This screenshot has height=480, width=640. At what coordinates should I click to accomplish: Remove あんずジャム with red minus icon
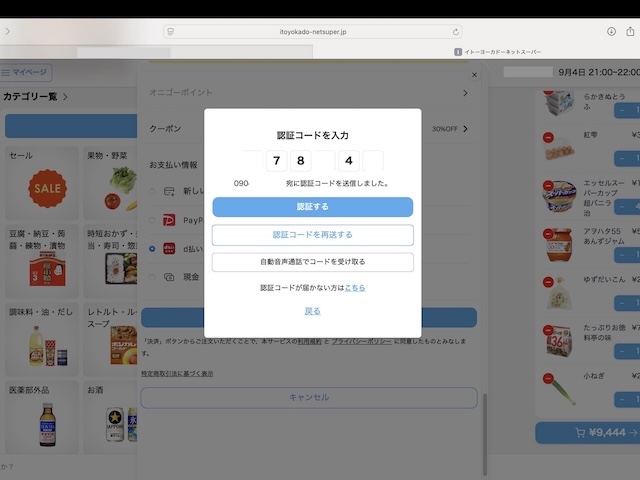[x=548, y=233]
